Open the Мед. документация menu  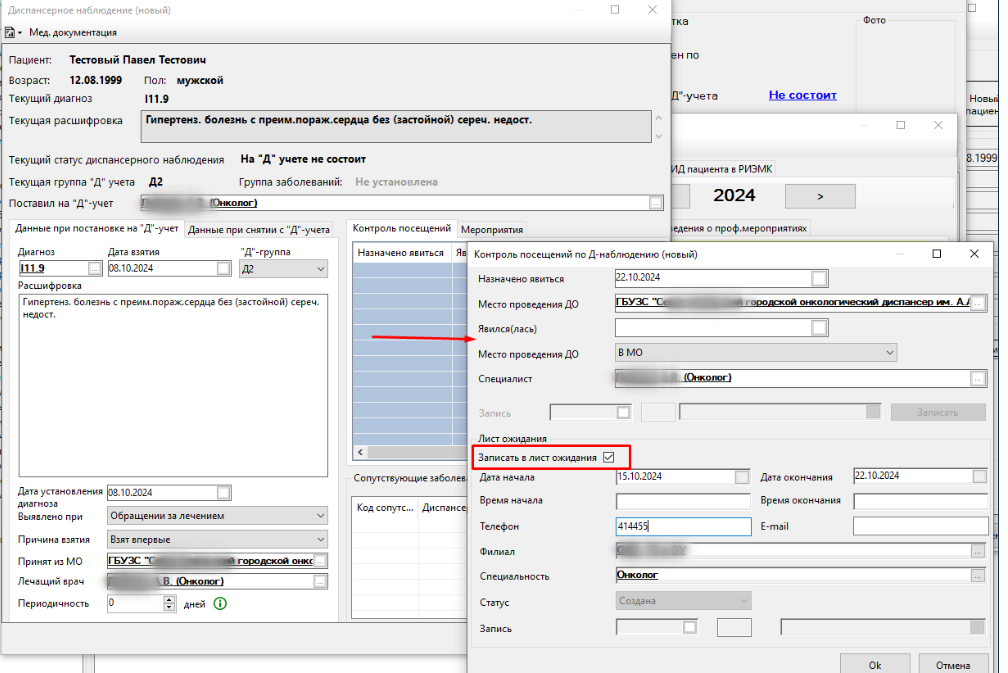click(x=73, y=32)
